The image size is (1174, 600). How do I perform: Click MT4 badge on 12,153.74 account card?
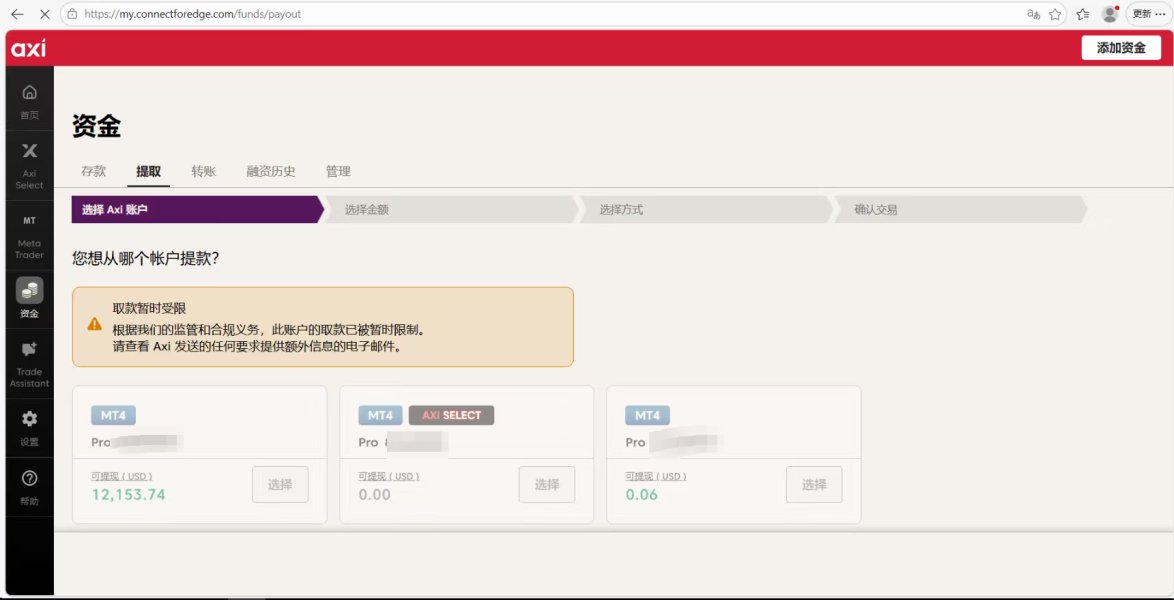(x=113, y=415)
